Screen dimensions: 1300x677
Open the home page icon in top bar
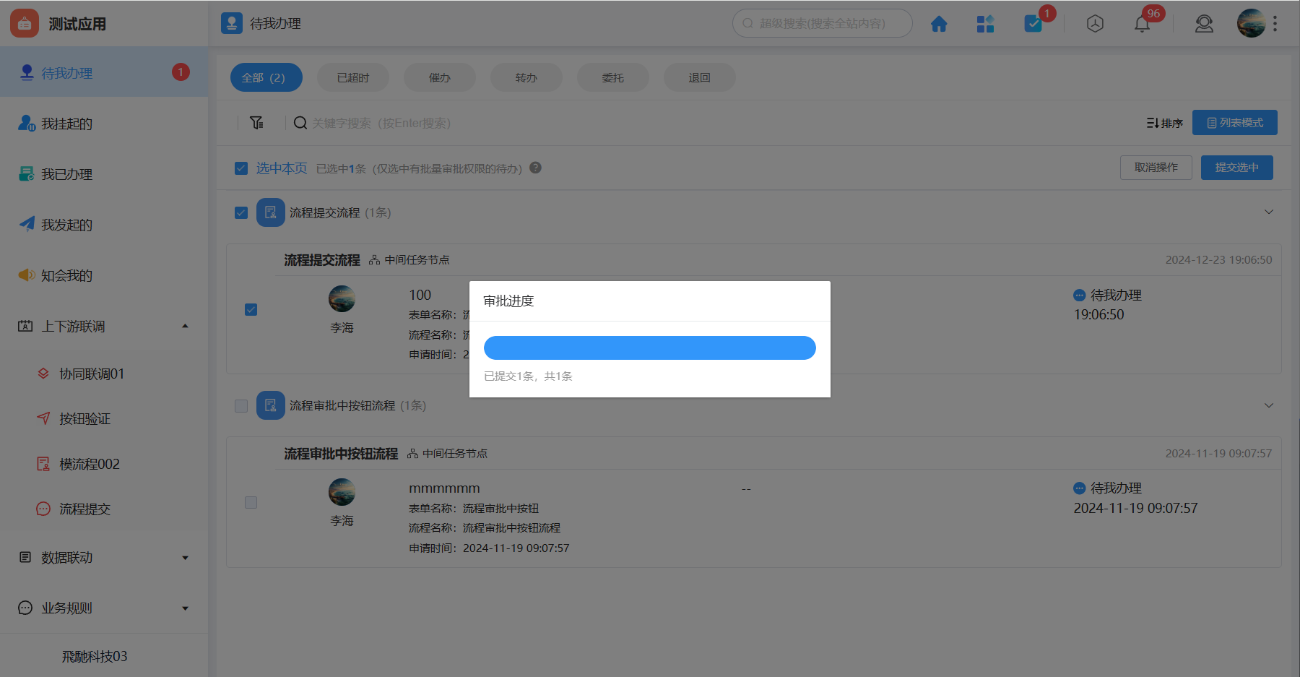click(x=938, y=22)
